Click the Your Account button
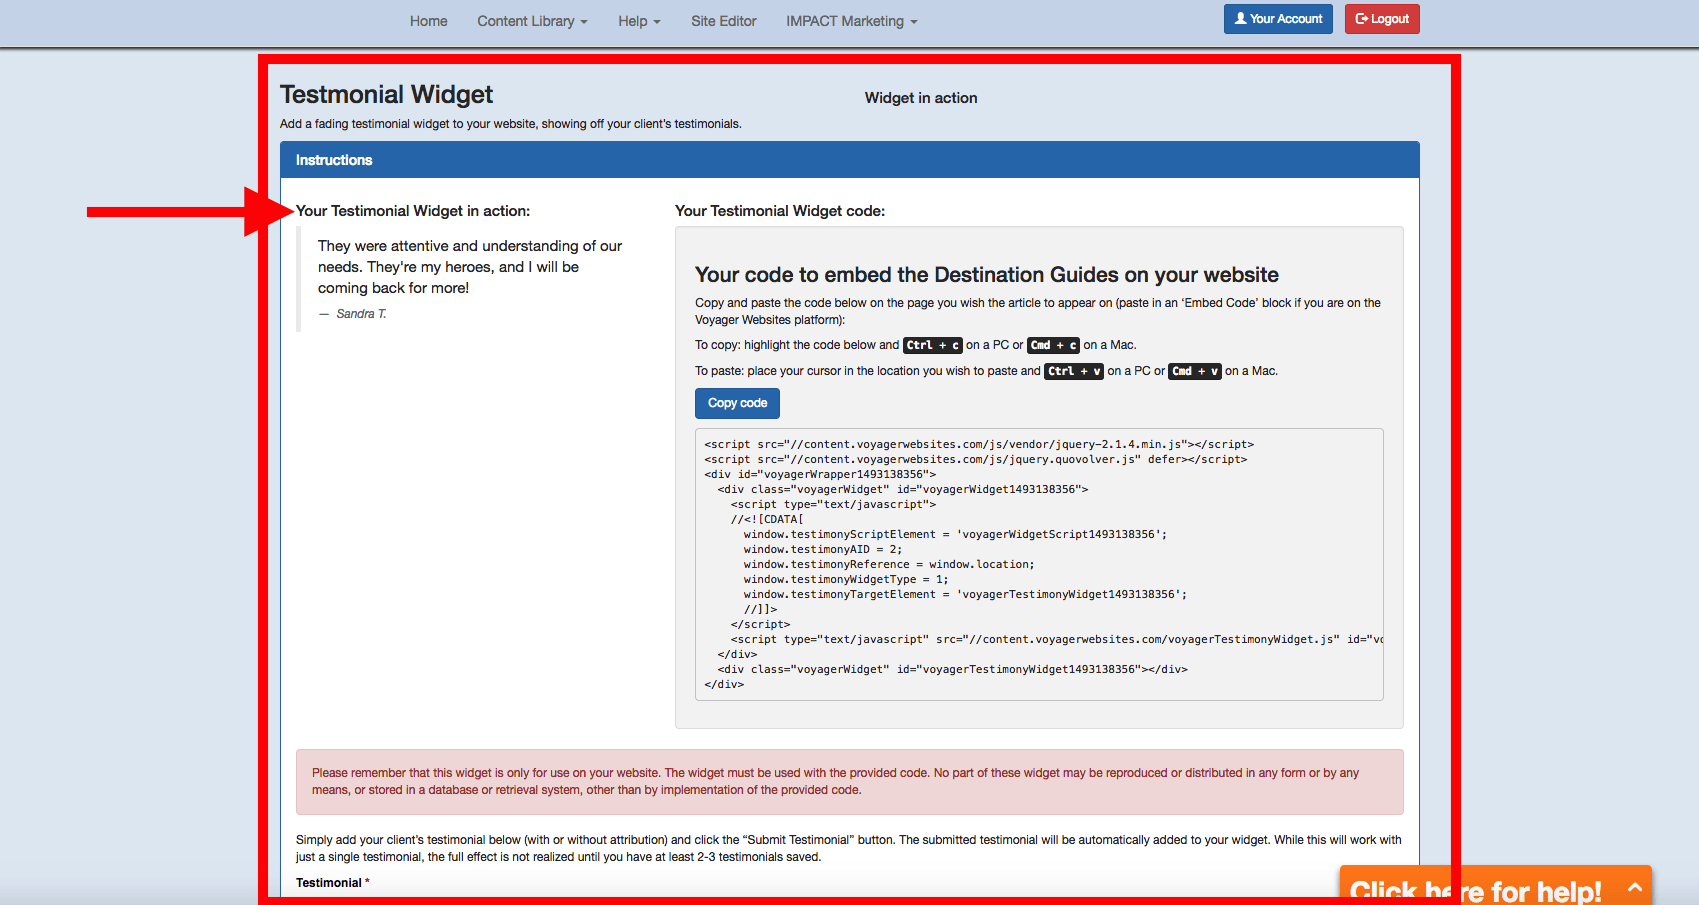The height and width of the screenshot is (905, 1699). [1278, 19]
